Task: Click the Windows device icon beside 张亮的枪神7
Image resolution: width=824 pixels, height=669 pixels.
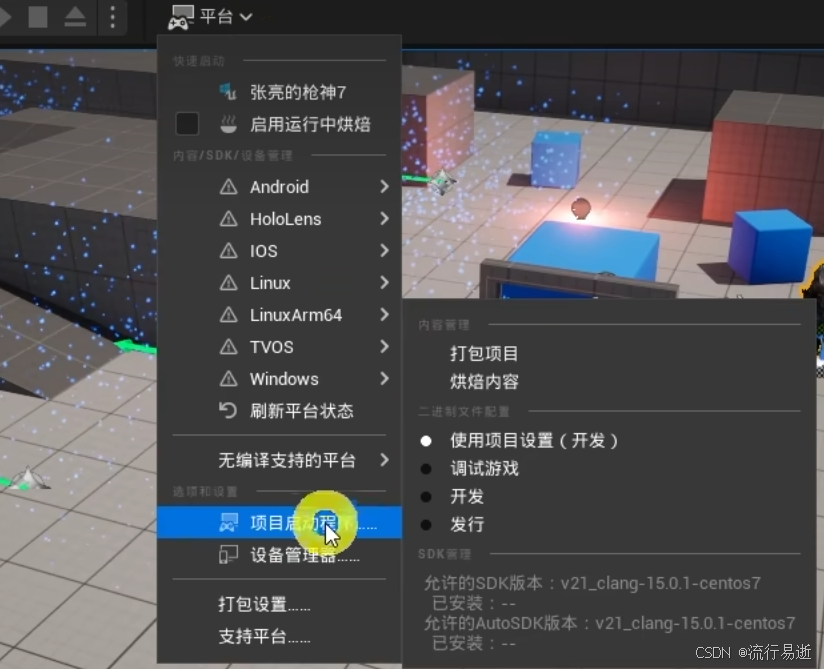Action: (228, 92)
